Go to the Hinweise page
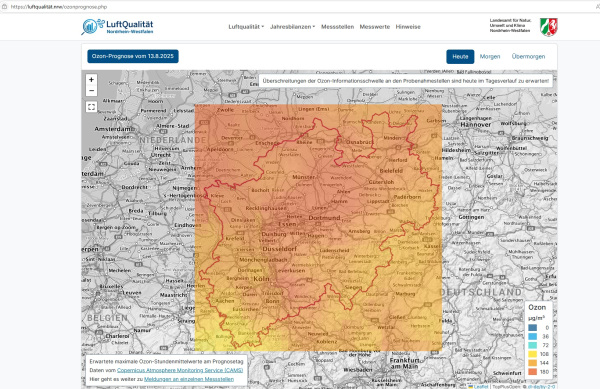The image size is (600, 389). coord(408,27)
